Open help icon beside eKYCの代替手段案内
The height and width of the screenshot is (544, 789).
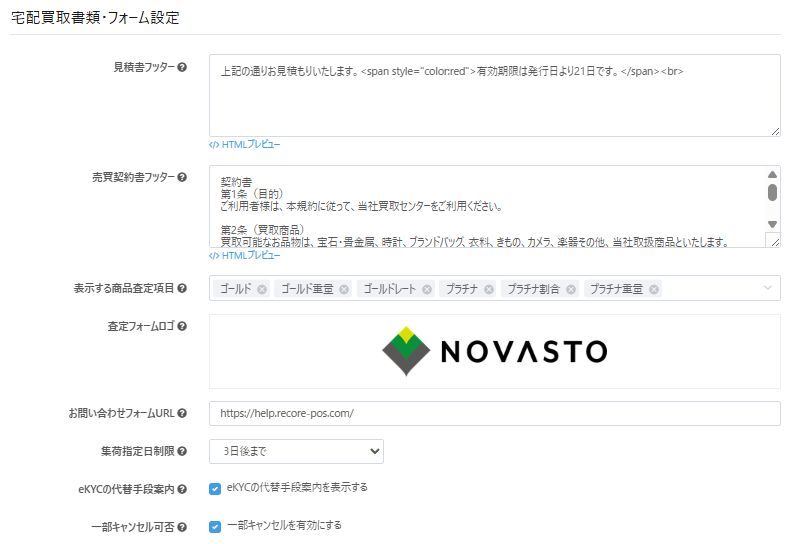click(182, 489)
